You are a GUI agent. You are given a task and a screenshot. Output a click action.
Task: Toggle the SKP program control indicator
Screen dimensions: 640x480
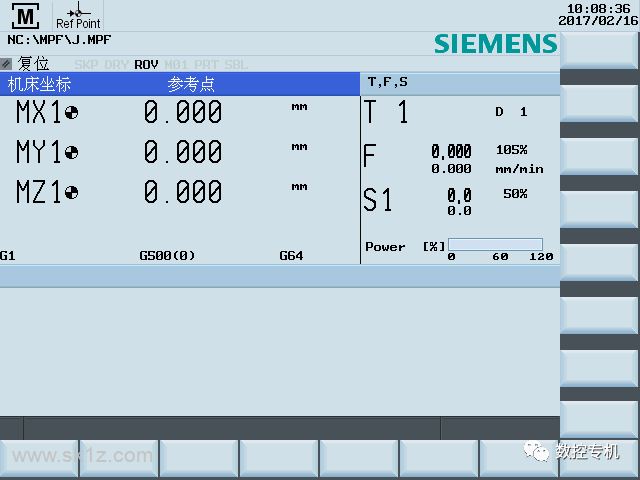pyautogui.click(x=86, y=65)
